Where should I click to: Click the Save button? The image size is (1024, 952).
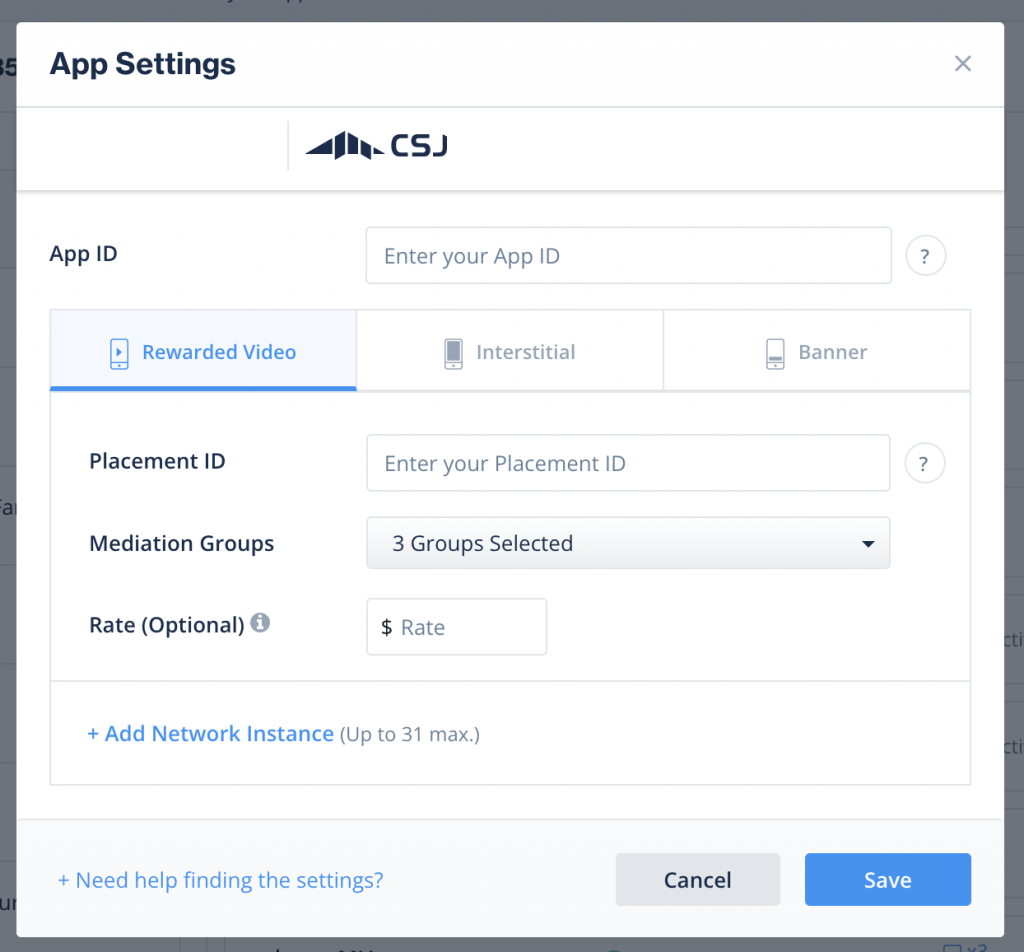887,880
